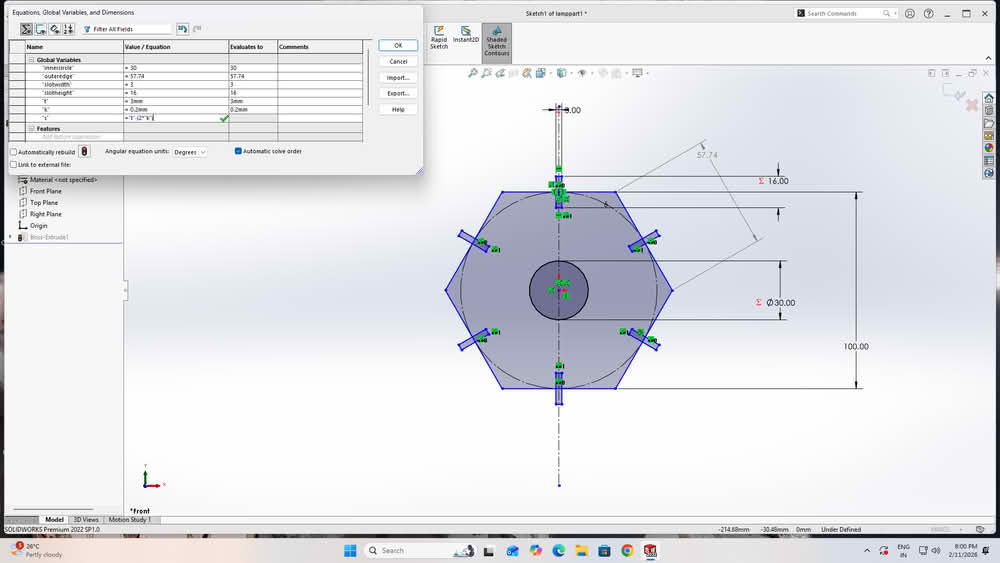Open the Windows Start menu

[x=350, y=550]
